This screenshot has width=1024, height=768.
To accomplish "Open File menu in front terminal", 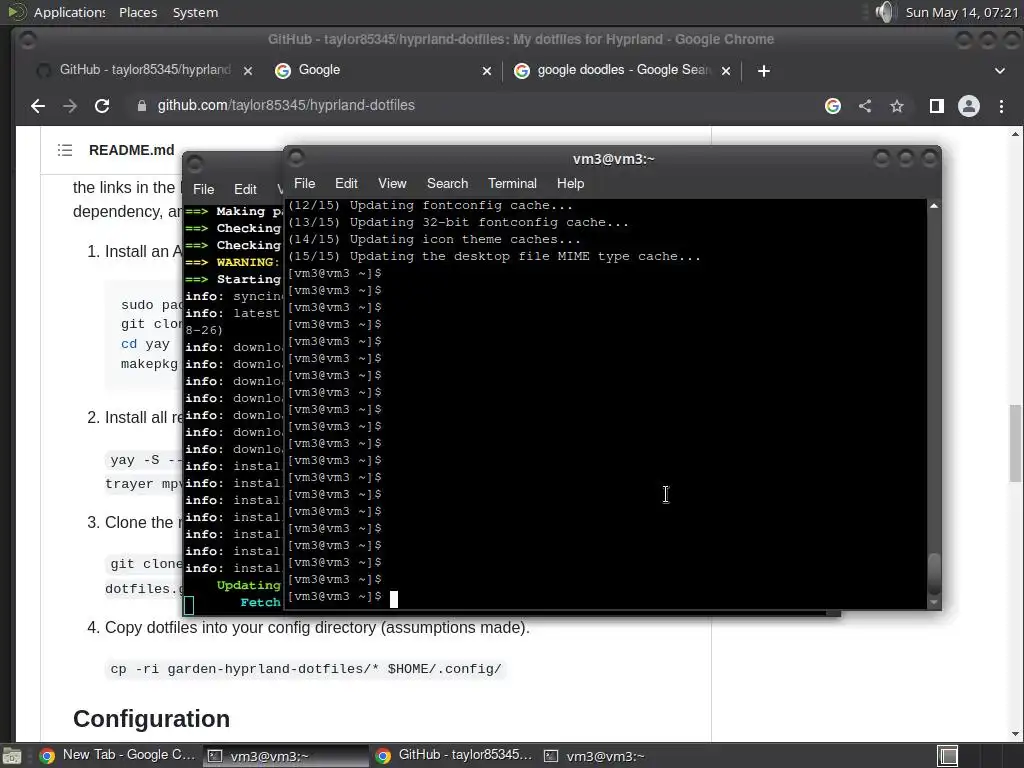I will click(304, 184).
